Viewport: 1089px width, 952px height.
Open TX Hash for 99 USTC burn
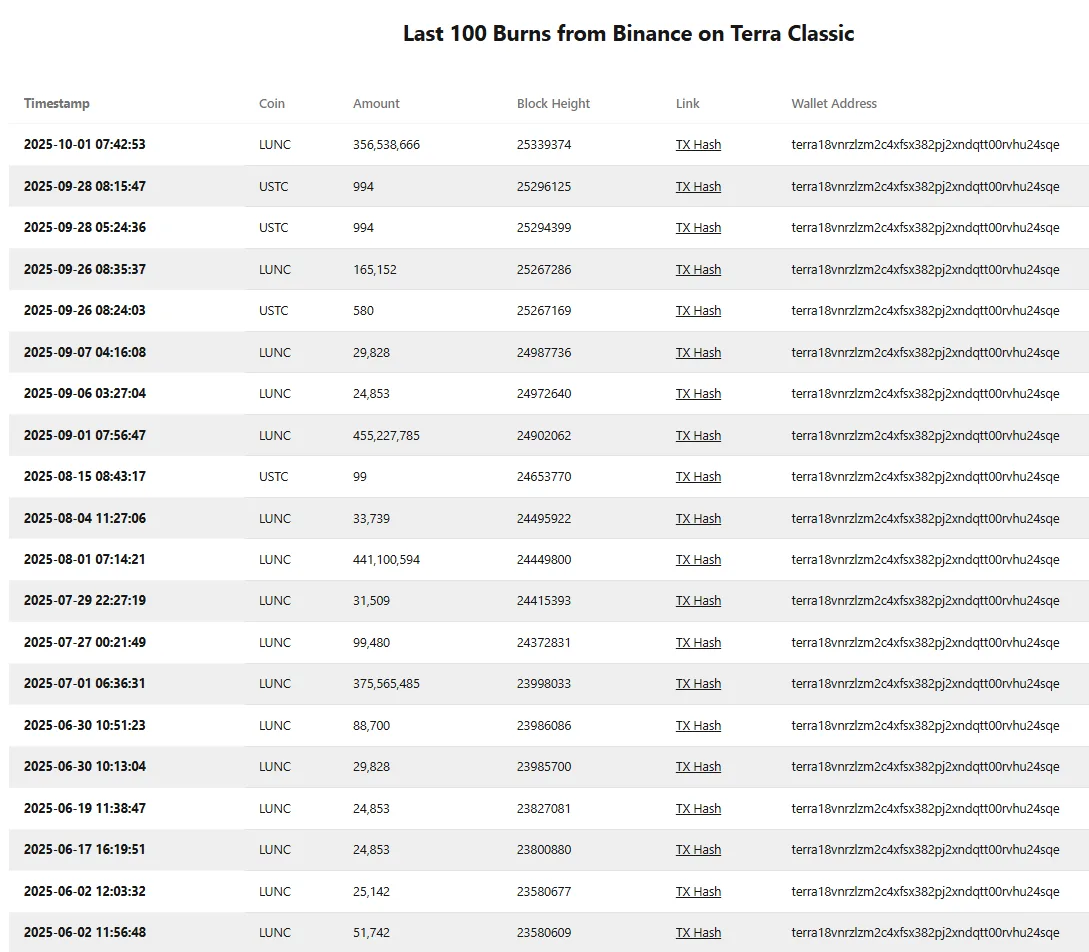pyautogui.click(x=698, y=477)
